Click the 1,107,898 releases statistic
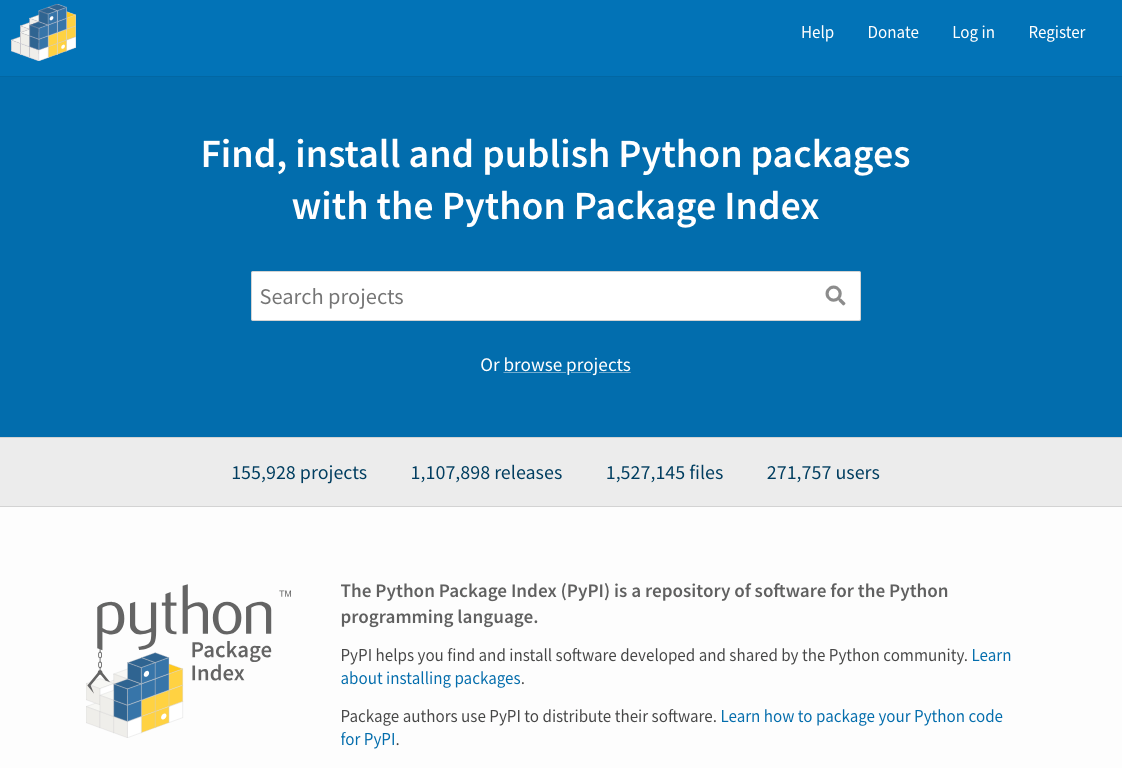Image resolution: width=1122 pixels, height=768 pixels. pyautogui.click(x=486, y=473)
